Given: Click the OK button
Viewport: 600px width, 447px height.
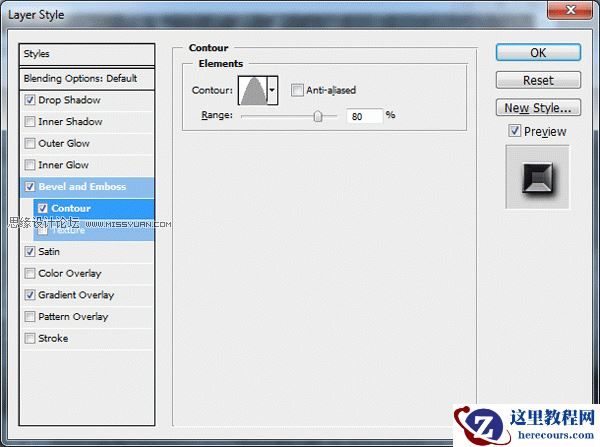Looking at the screenshot, I should 538,52.
